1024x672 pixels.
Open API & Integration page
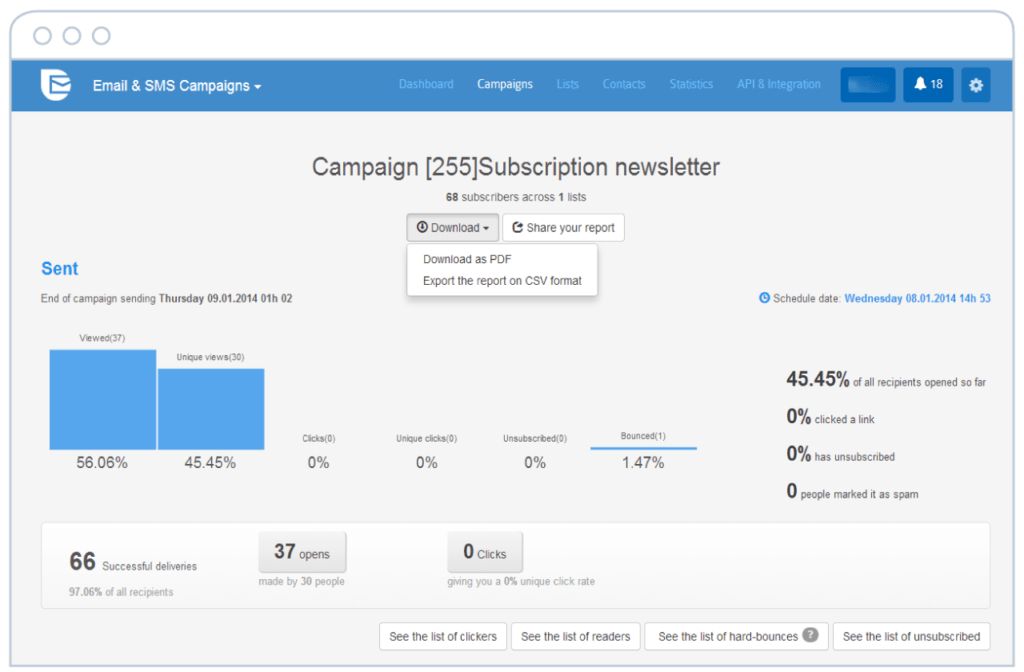(x=779, y=85)
